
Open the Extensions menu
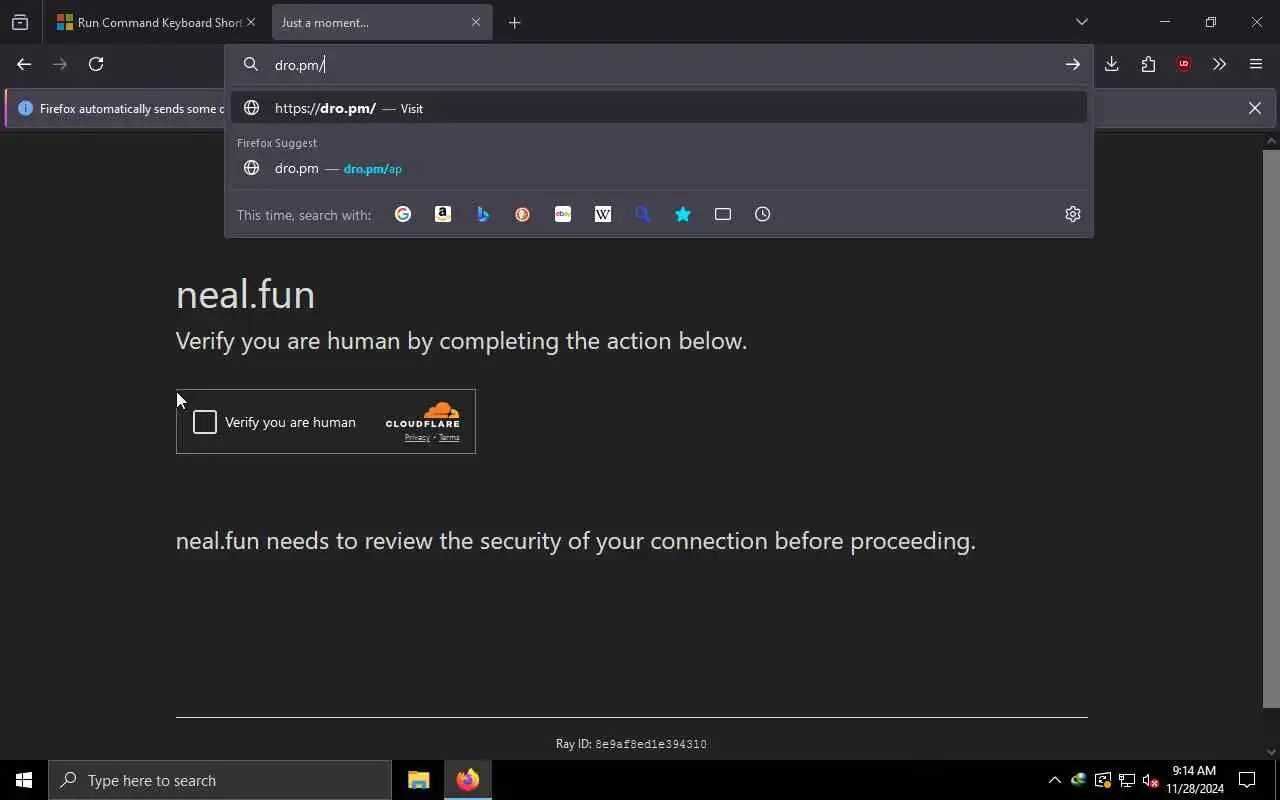pyautogui.click(x=1148, y=64)
